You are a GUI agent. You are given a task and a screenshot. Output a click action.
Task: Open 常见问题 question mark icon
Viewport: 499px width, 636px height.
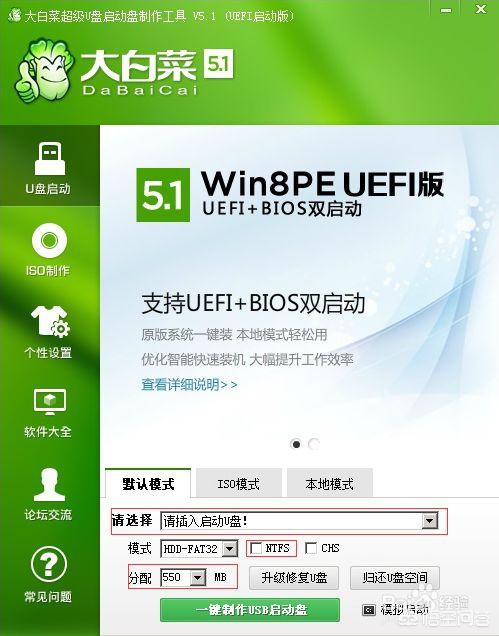[49, 563]
